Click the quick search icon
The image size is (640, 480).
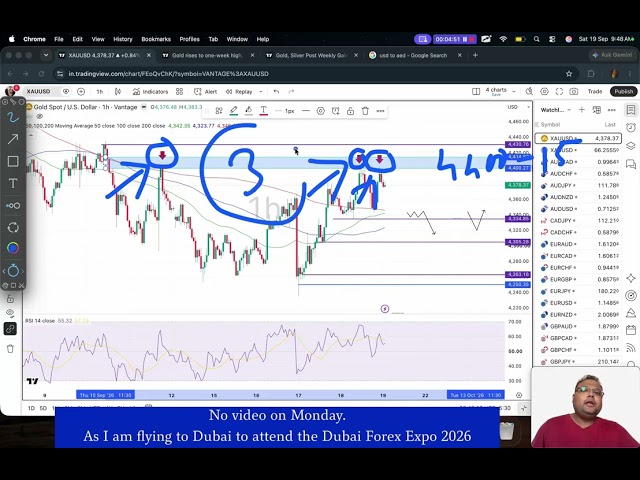coord(529,91)
